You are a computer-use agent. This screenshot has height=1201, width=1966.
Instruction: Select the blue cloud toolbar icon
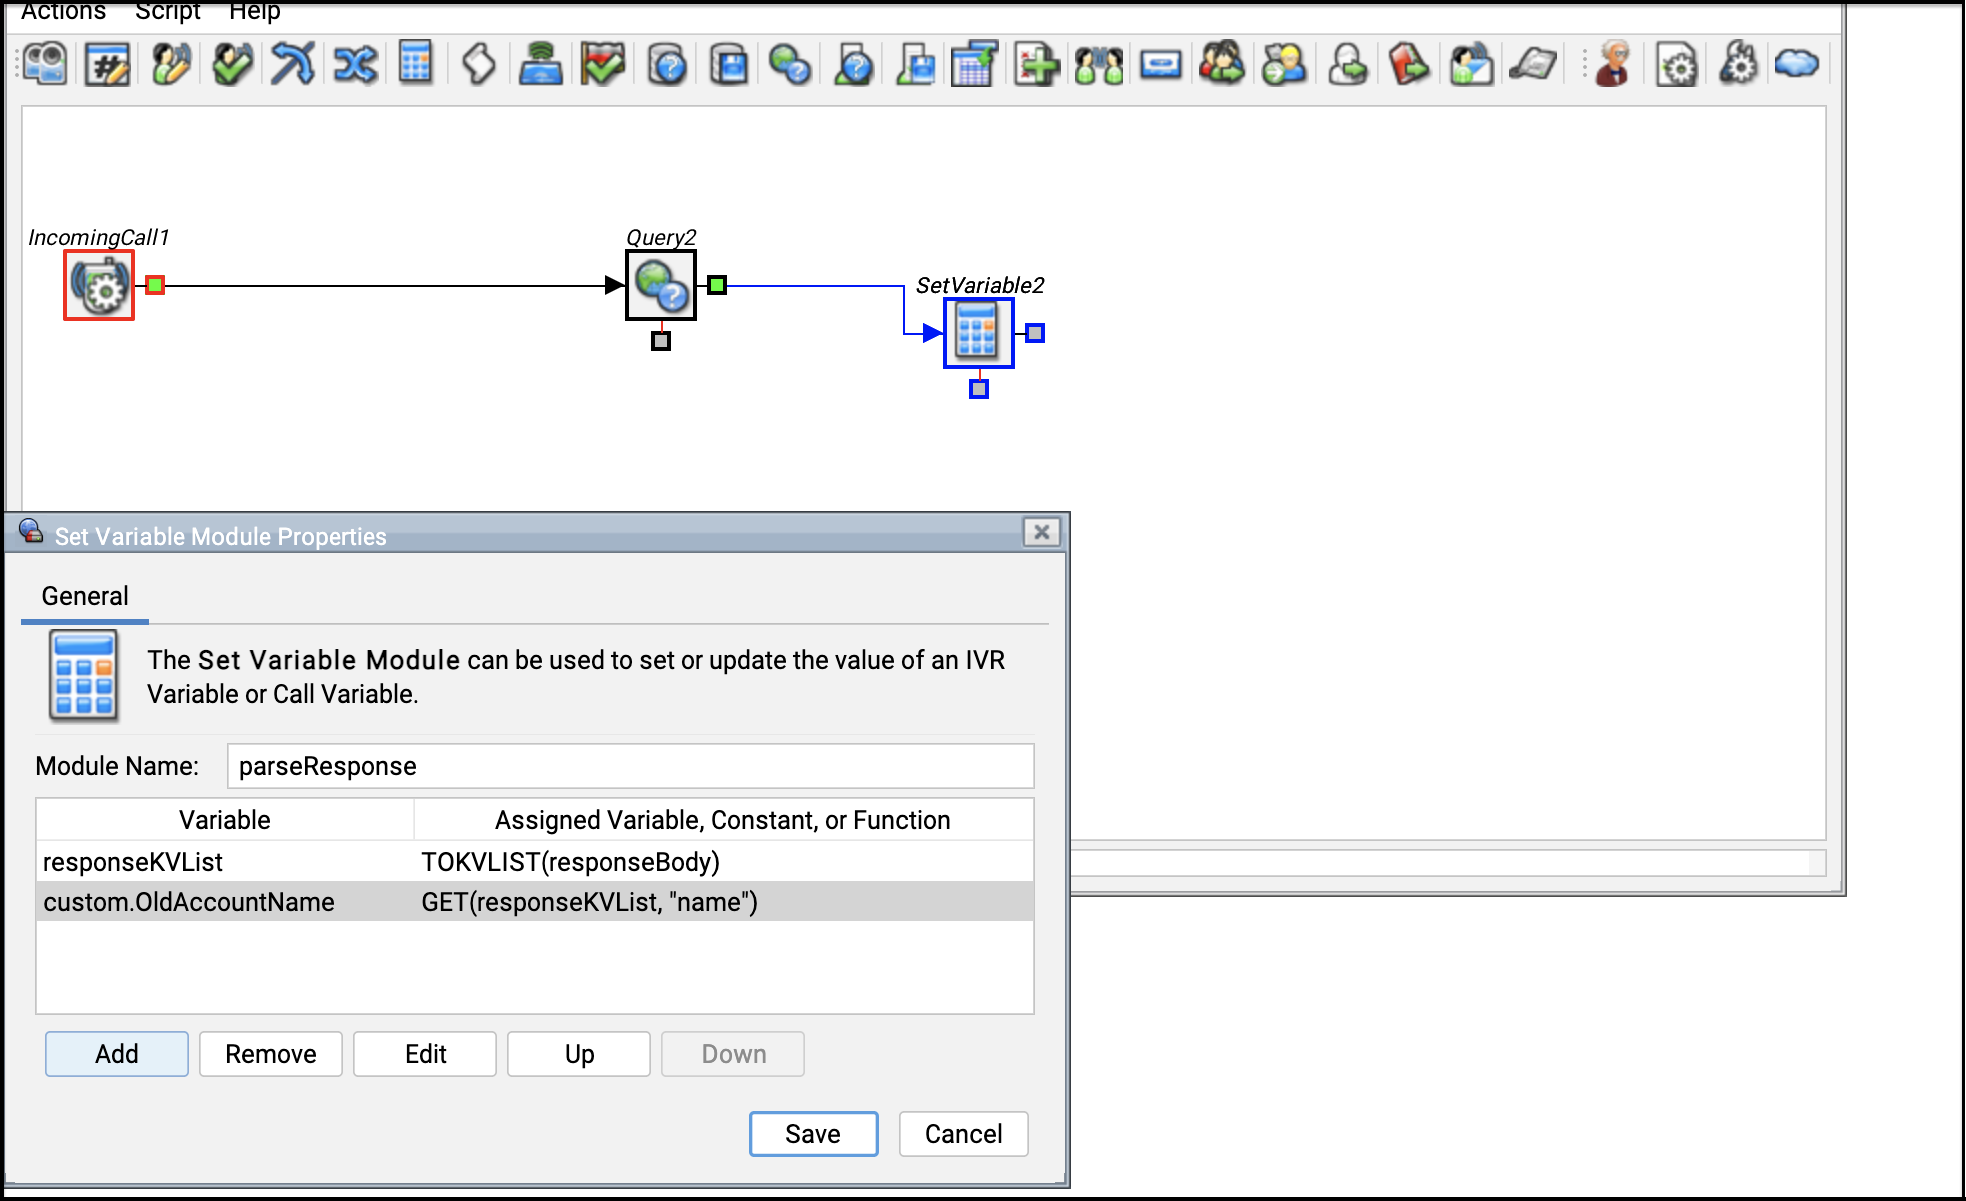pos(1797,65)
